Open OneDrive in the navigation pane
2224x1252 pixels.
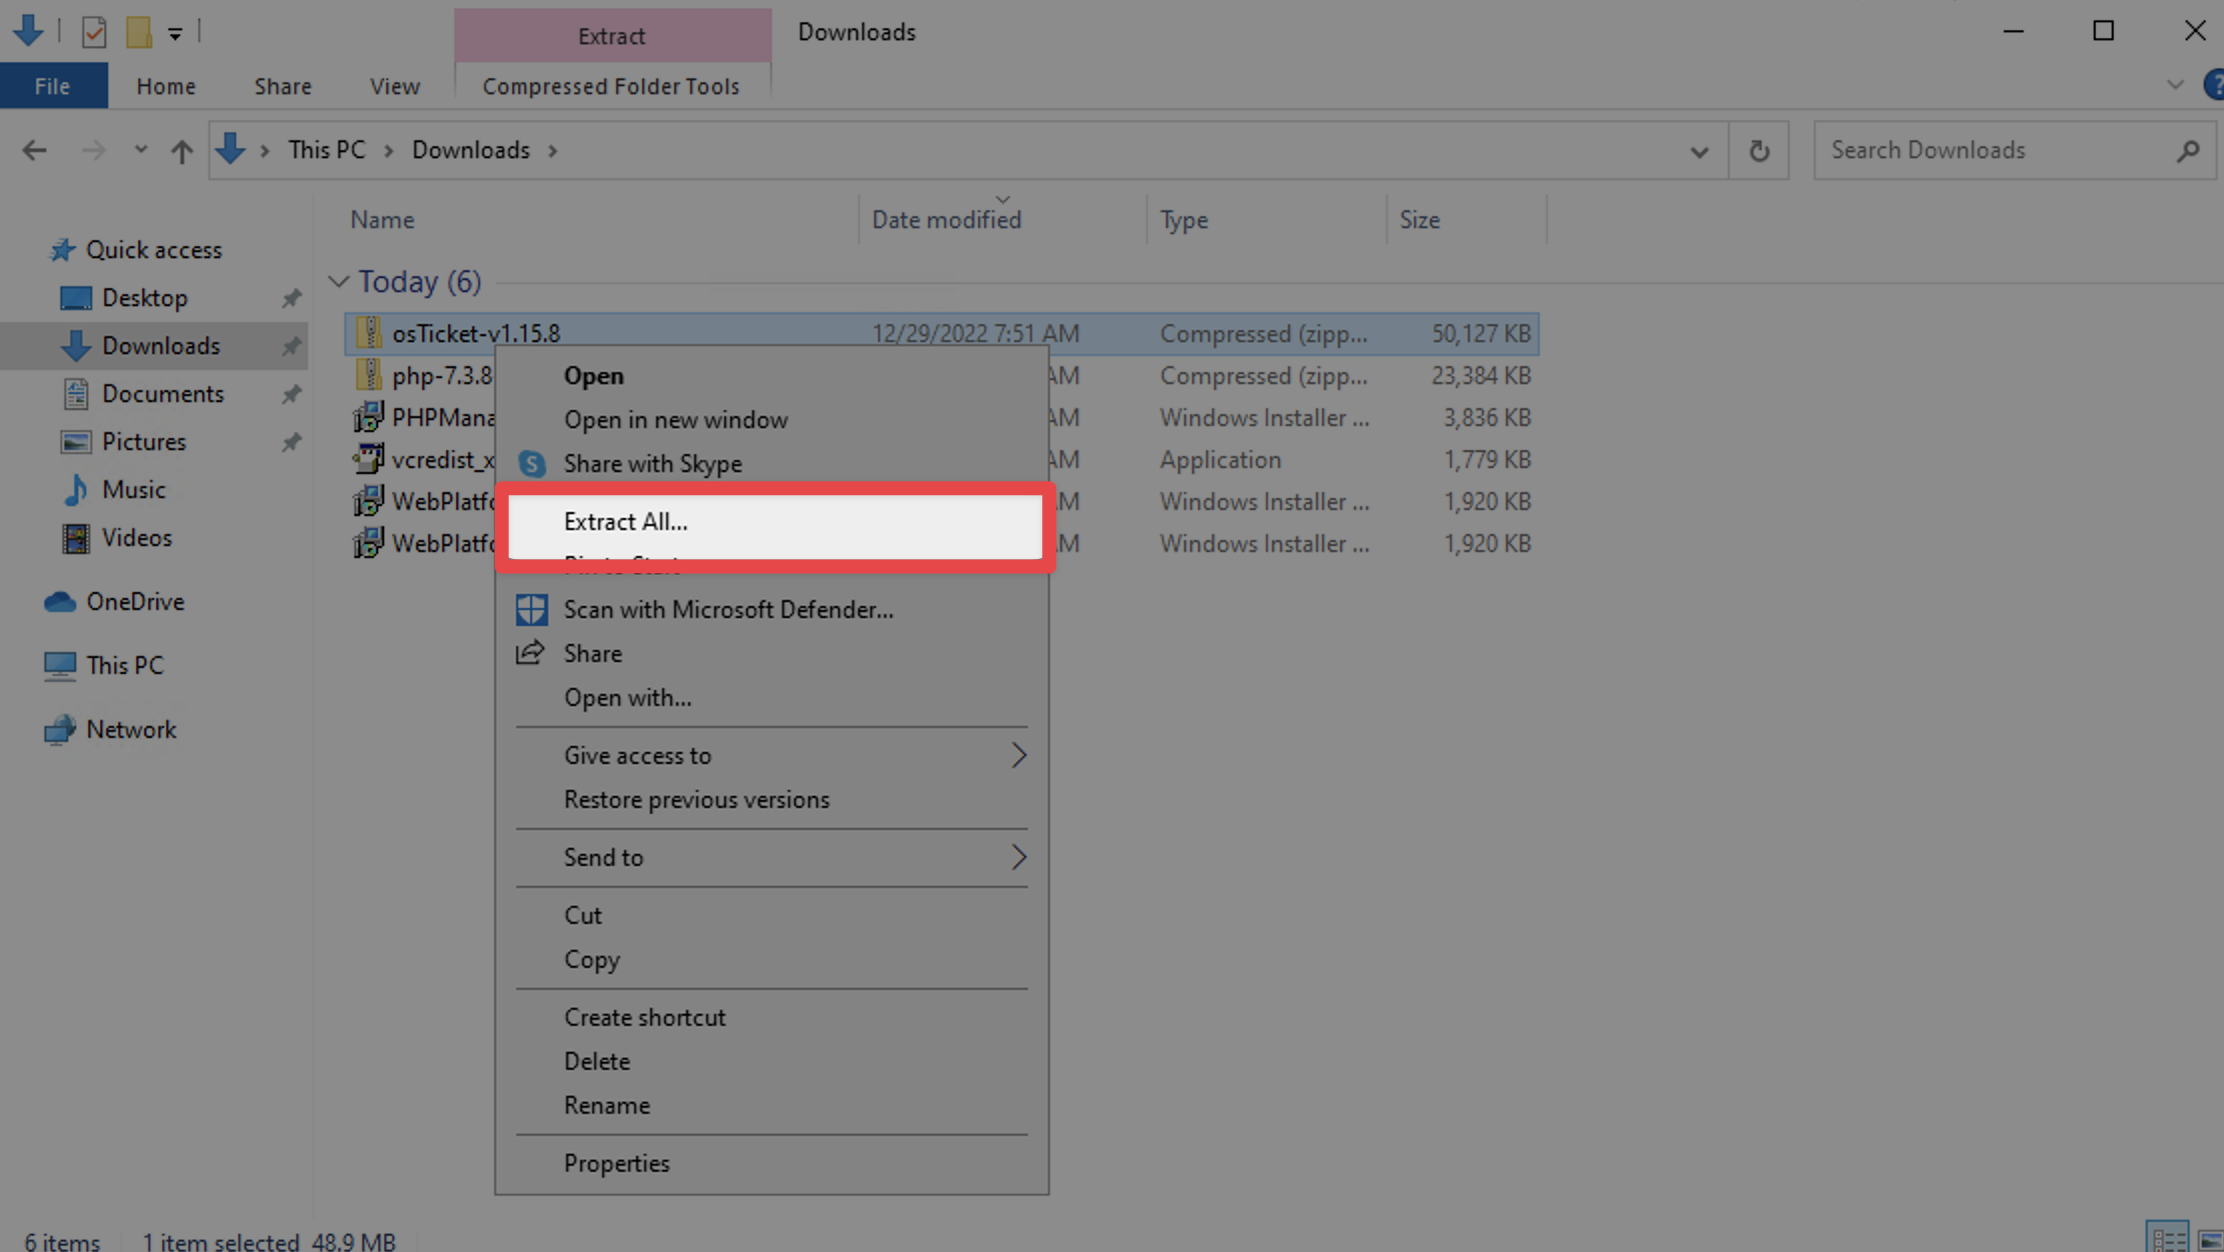[x=135, y=602]
